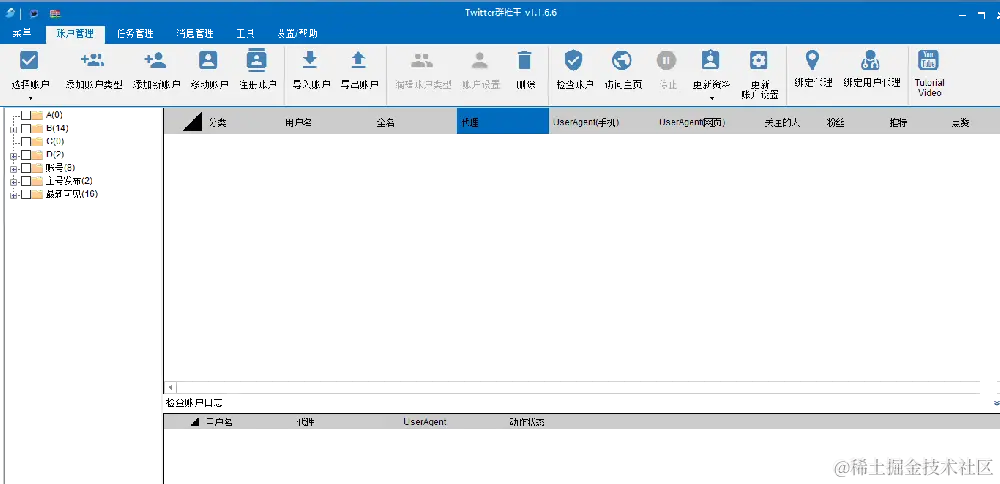Click the Select Account checkmark icon
Screen dimensions: 1000x484
(29, 61)
